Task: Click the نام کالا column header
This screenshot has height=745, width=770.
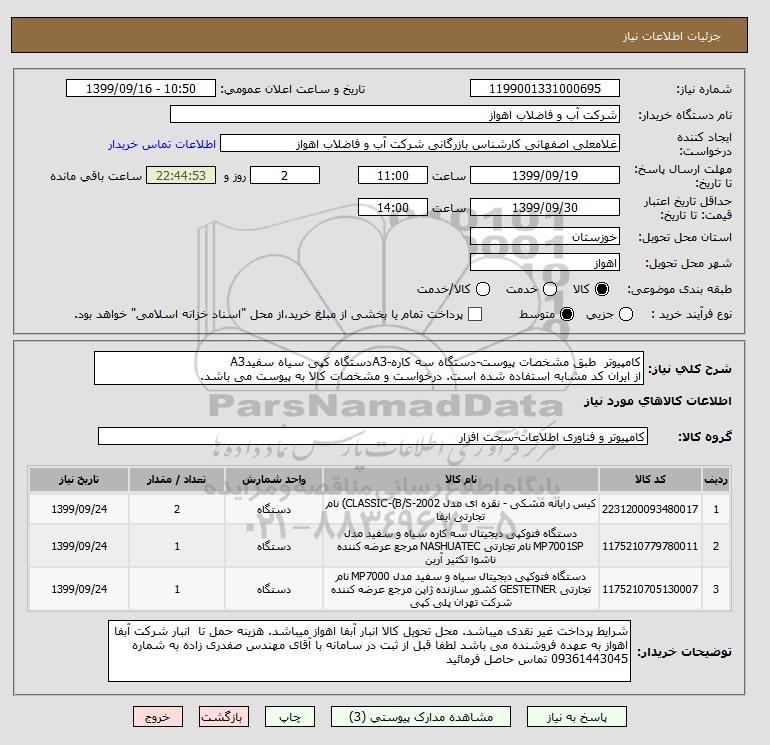Action: point(461,479)
